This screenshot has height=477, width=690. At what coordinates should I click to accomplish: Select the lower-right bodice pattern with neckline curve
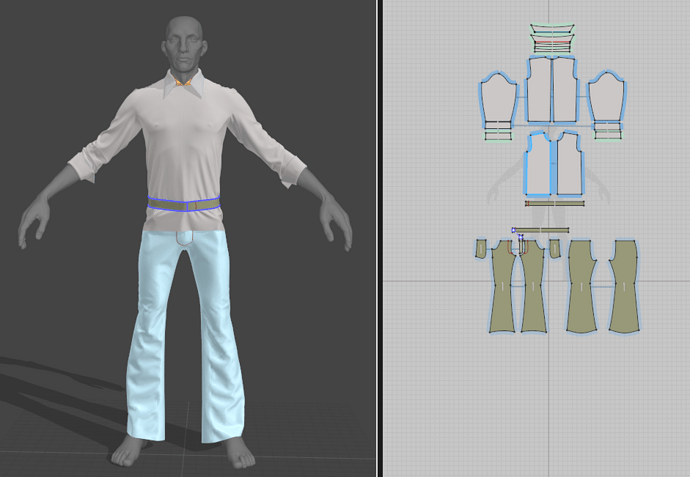pyautogui.click(x=570, y=164)
